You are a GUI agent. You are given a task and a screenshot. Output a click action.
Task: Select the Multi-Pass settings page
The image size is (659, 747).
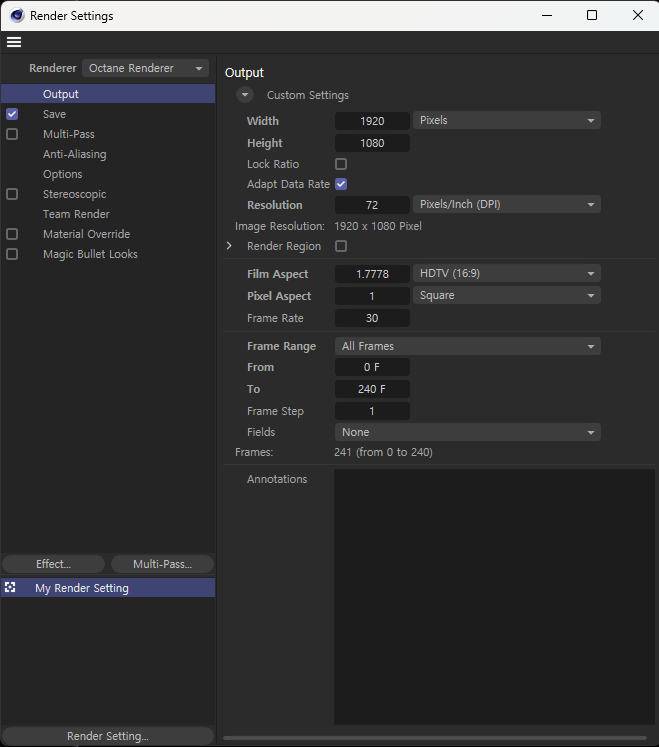(x=69, y=134)
